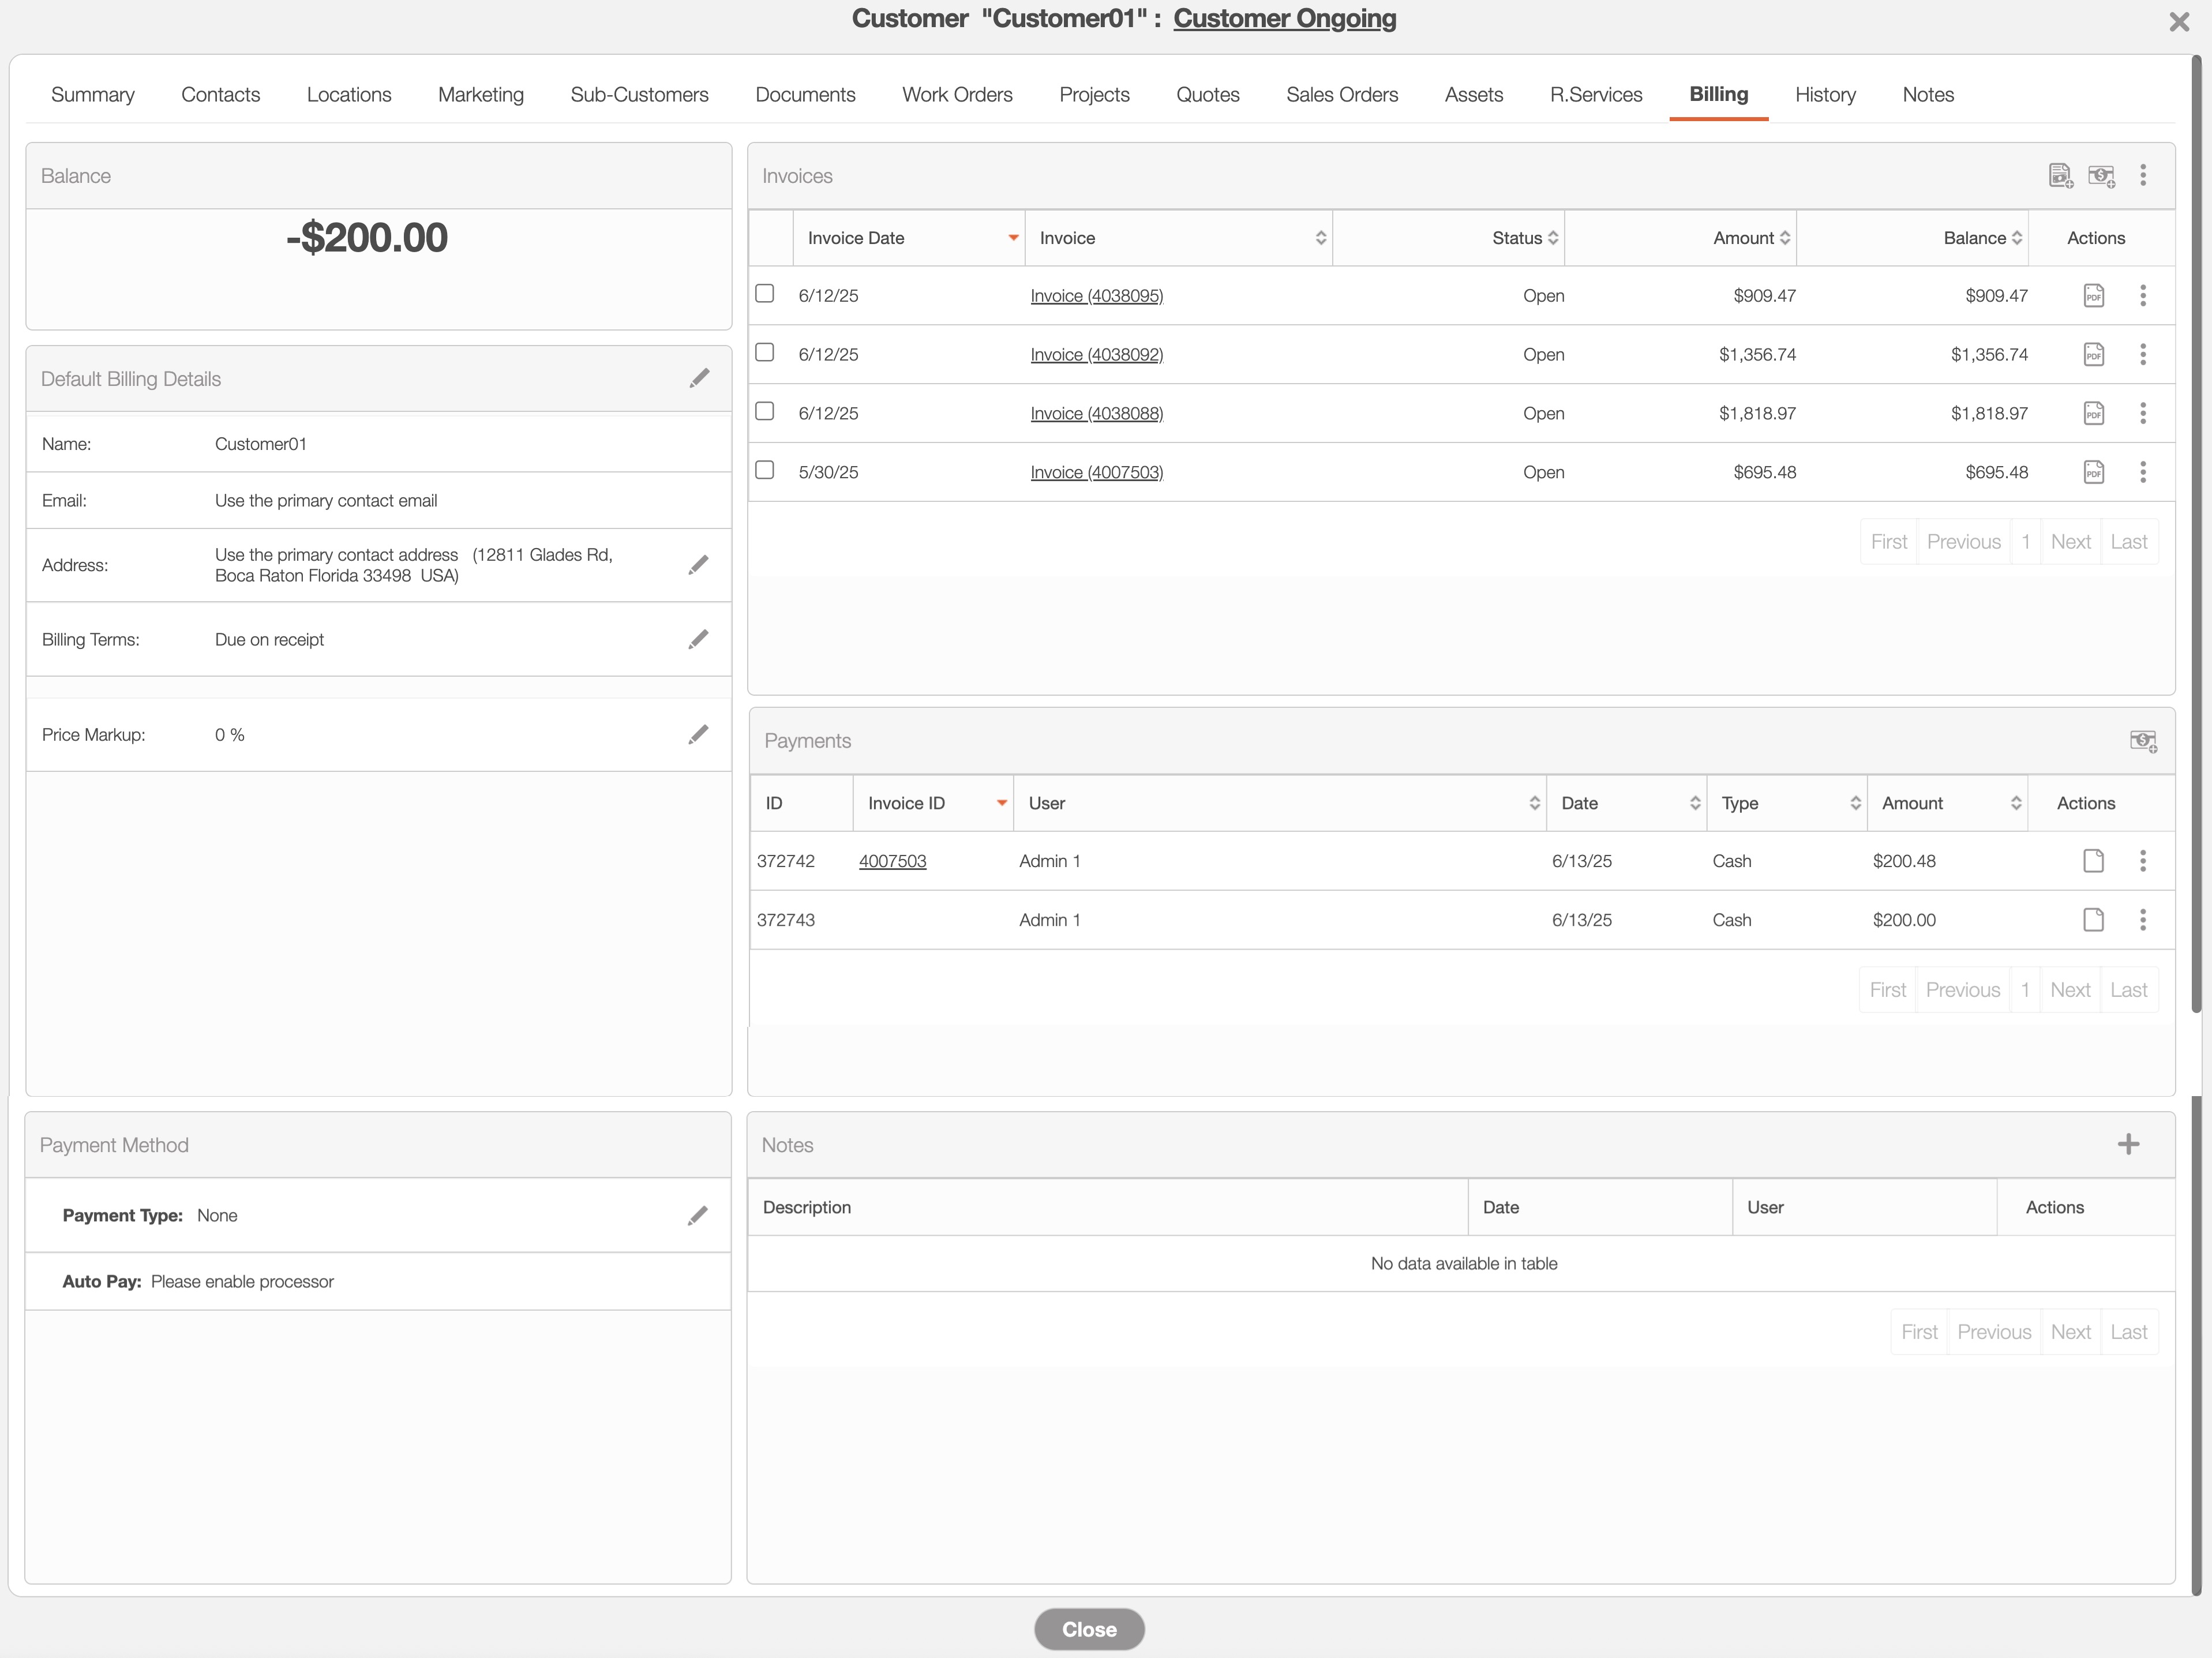This screenshot has width=2212, height=1658.
Task: Open Invoices panel three-dot menu
Action: point(2142,176)
